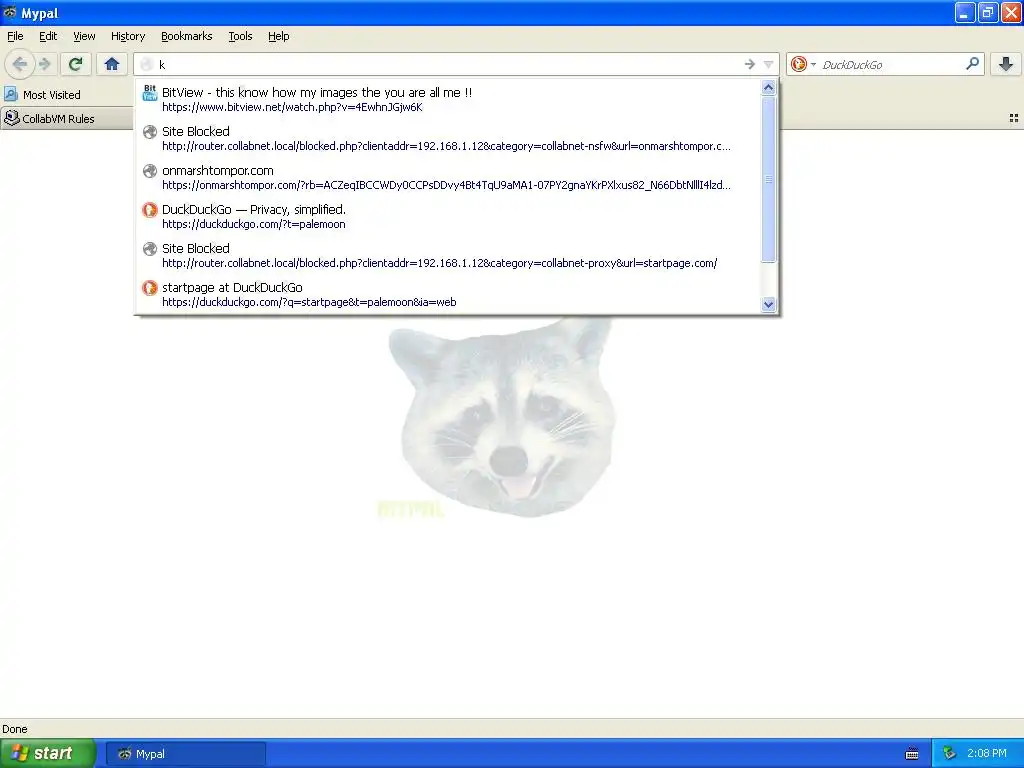Reload the page with the refresh icon
The width and height of the screenshot is (1024, 768).
pos(76,64)
